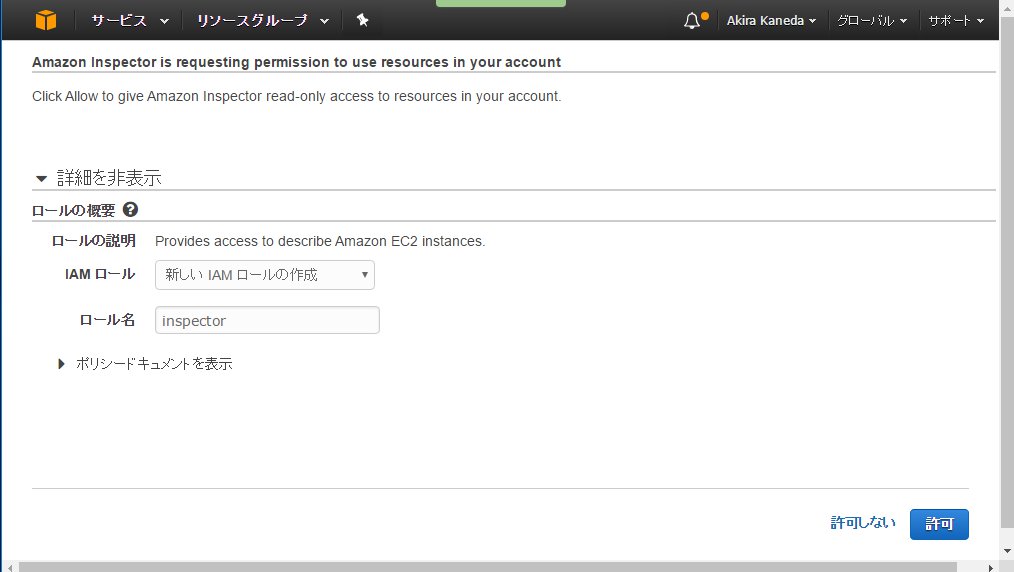1014x572 pixels.
Task: Click the ロール名 text field
Action: 267,320
